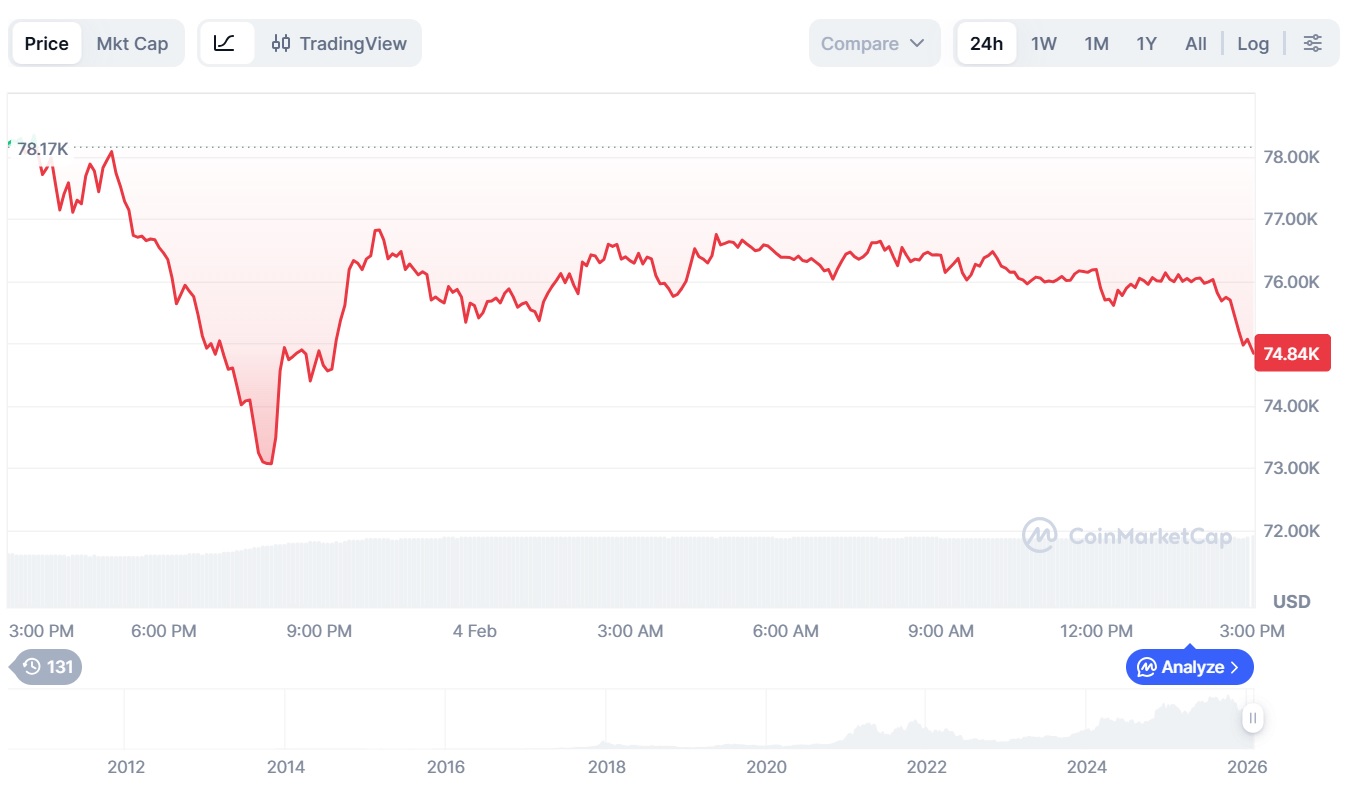Open chart settings sliders icon
Viewport: 1350px width, 807px height.
tap(1312, 43)
